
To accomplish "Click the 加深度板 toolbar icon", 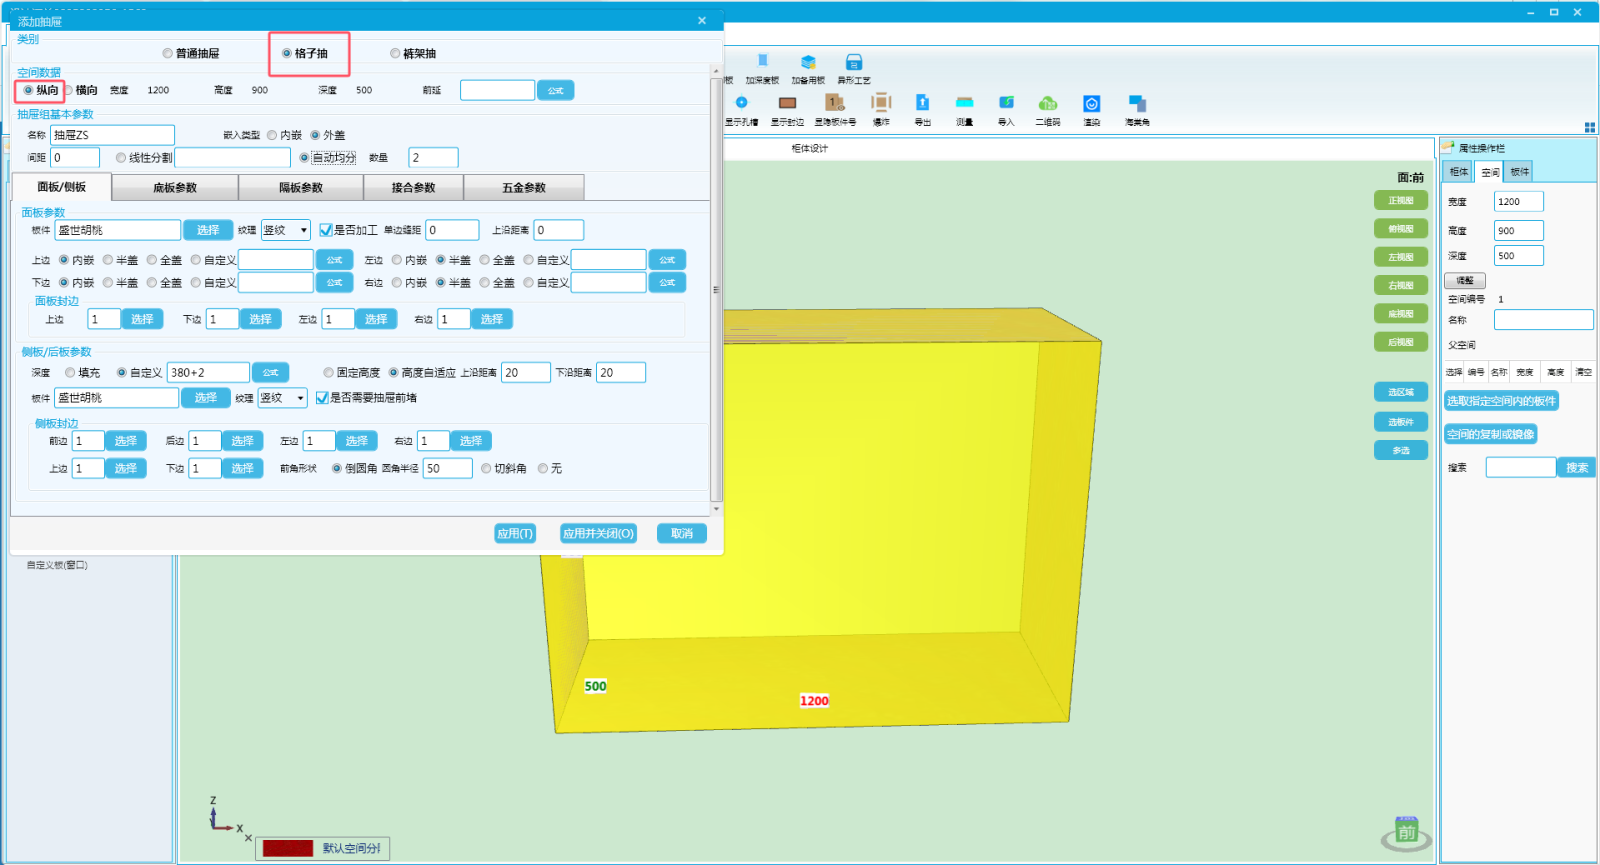I will tap(762, 68).
